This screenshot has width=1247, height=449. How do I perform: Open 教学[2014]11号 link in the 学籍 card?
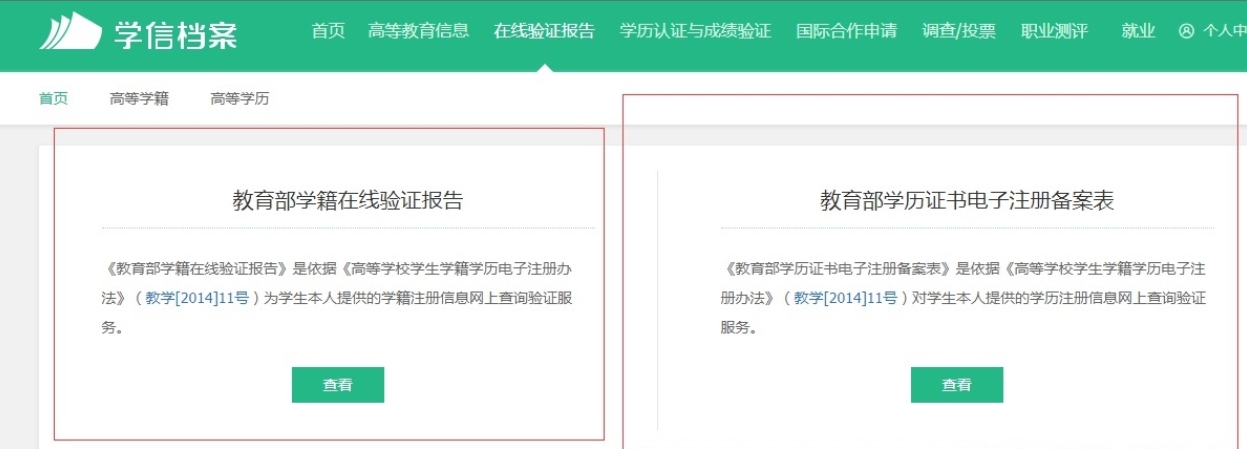point(198,297)
